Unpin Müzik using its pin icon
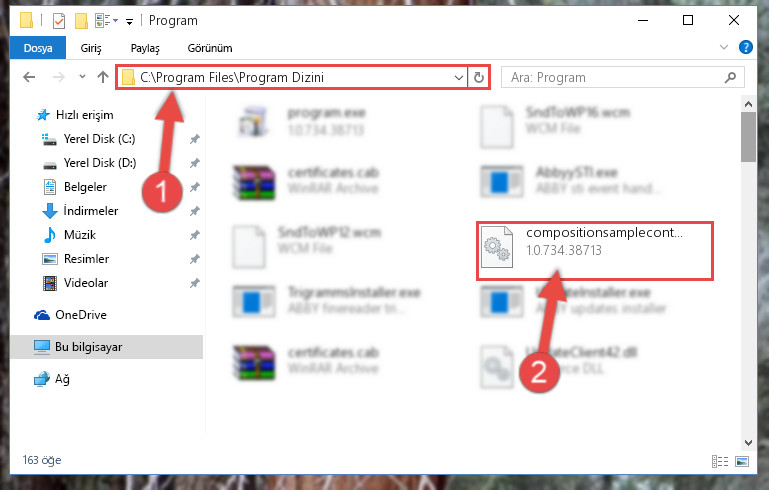Screen dimensions: 769x490 (195, 235)
